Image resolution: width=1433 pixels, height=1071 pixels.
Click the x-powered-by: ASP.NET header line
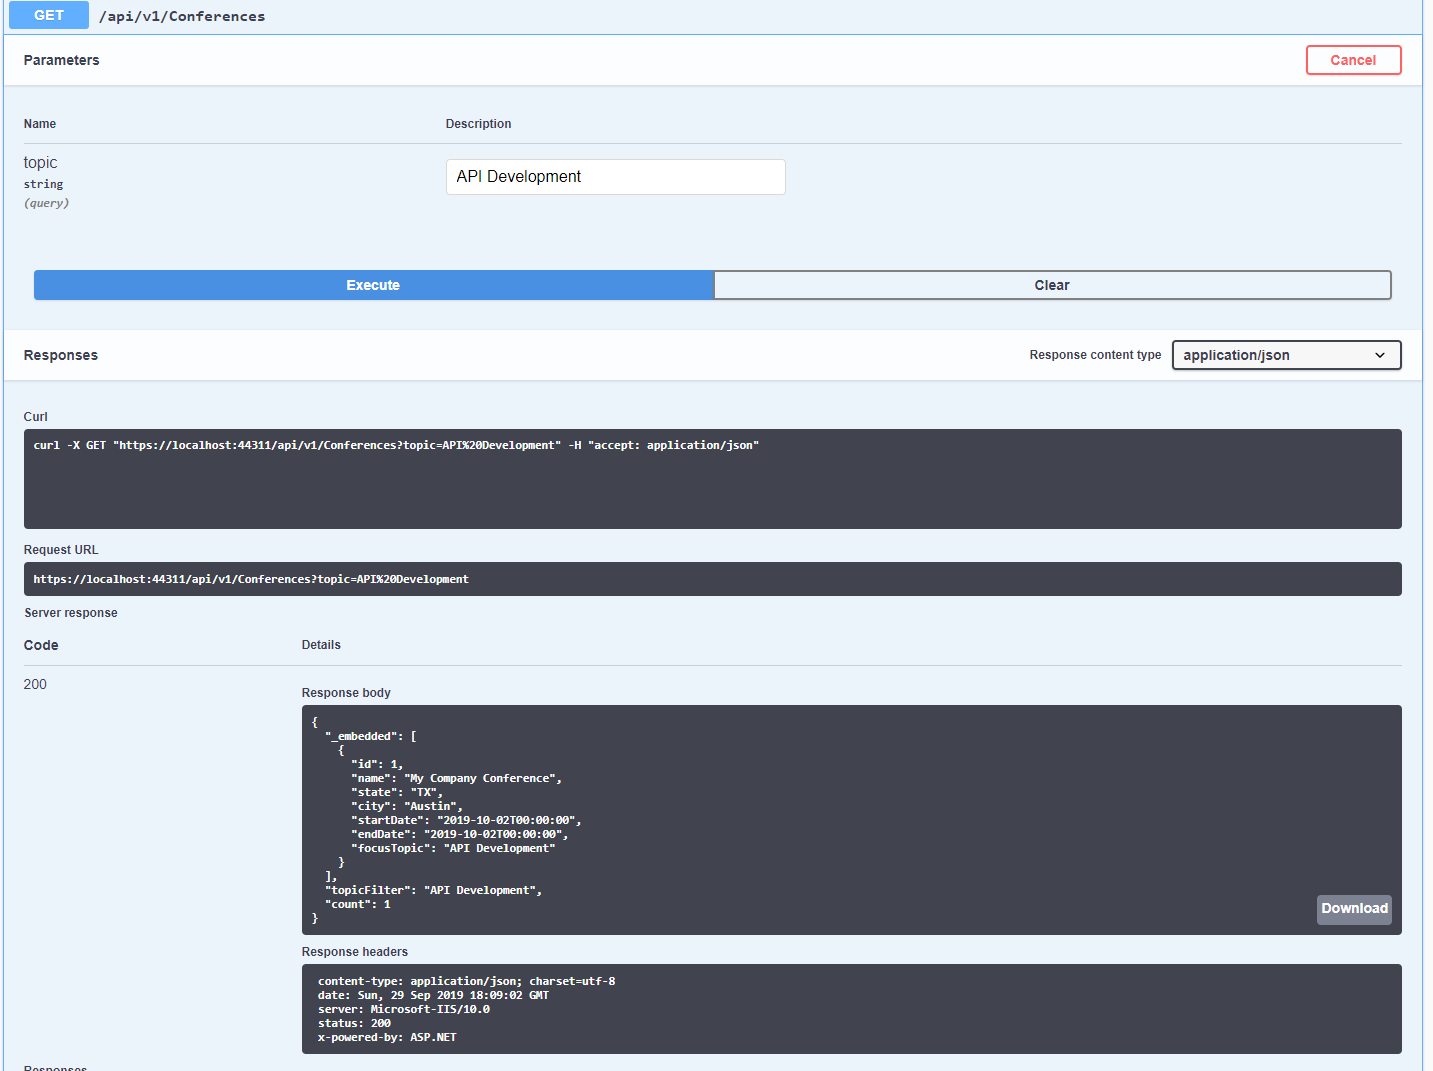(x=387, y=1037)
